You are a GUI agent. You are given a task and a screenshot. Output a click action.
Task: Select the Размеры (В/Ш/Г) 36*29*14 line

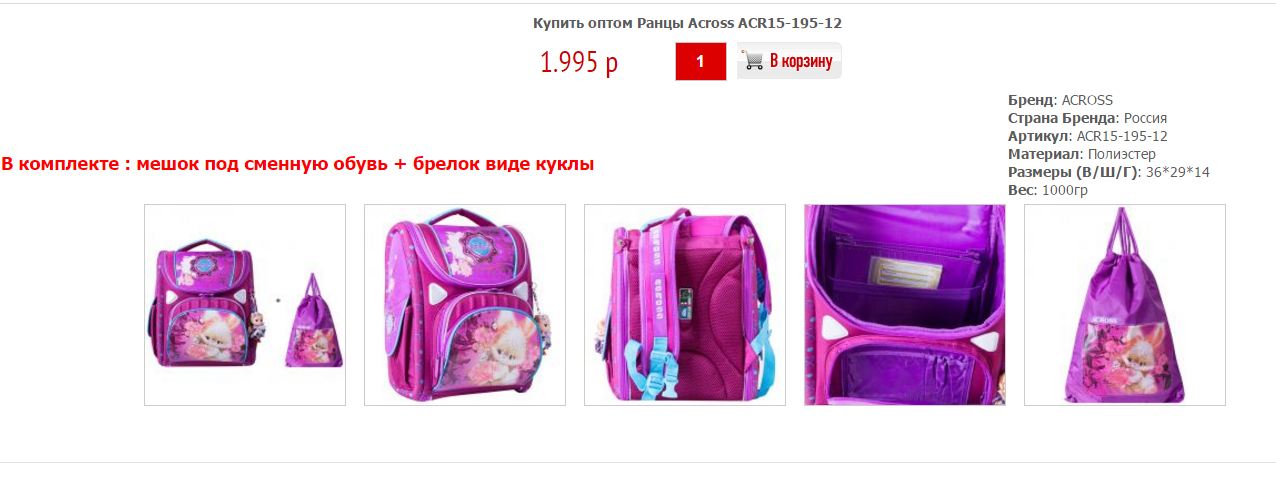[x=1109, y=172]
